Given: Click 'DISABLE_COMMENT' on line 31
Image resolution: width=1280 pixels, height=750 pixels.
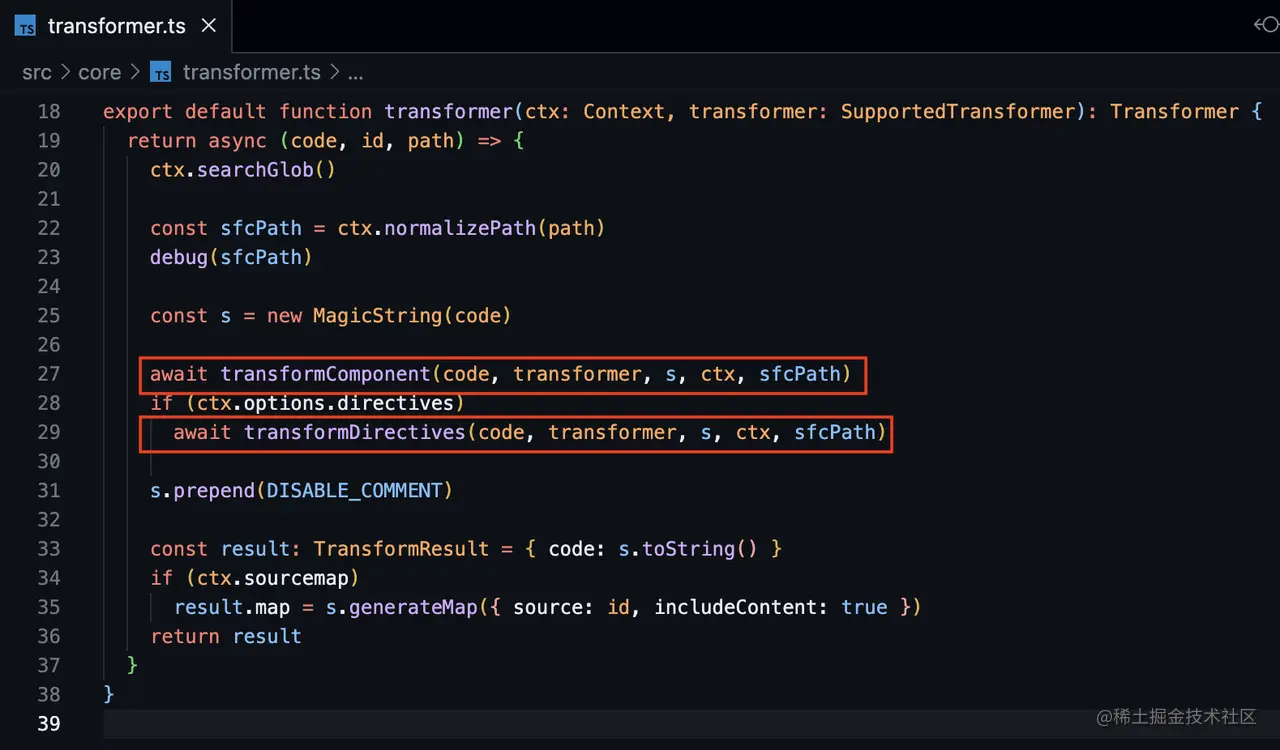Looking at the screenshot, I should 354,490.
